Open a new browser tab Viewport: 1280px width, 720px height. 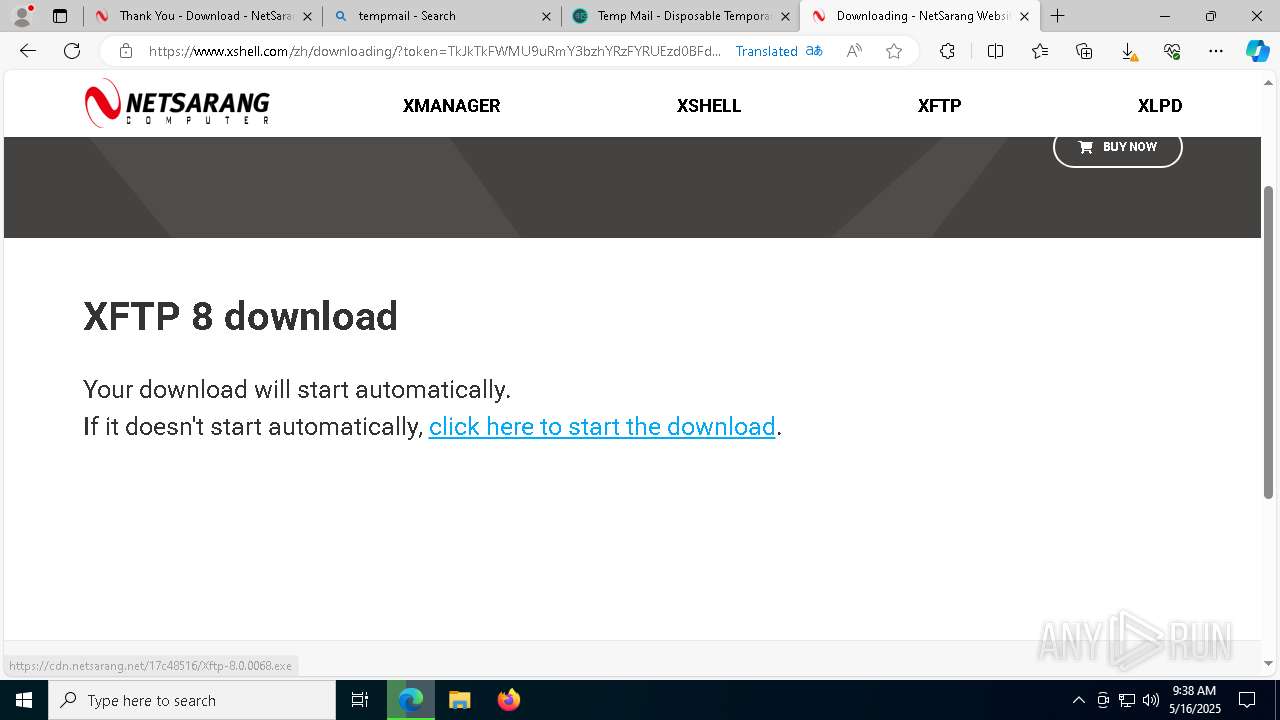pos(1057,16)
